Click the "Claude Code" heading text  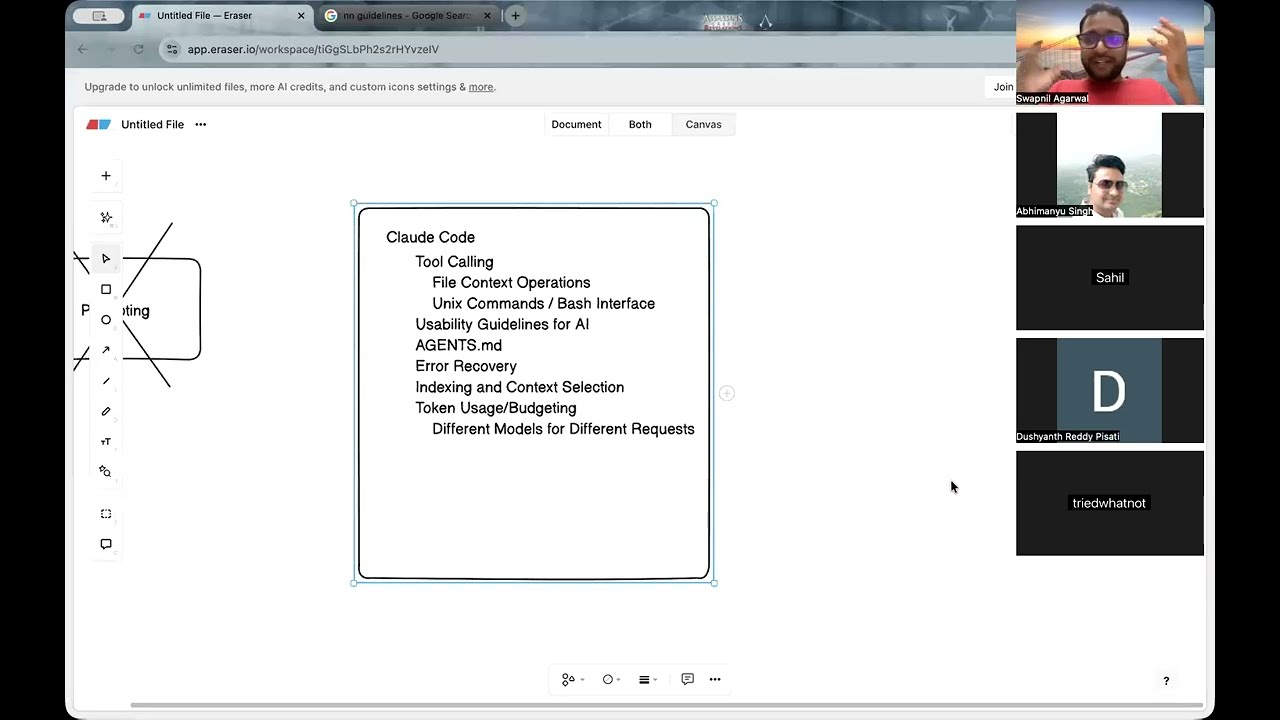(x=430, y=237)
